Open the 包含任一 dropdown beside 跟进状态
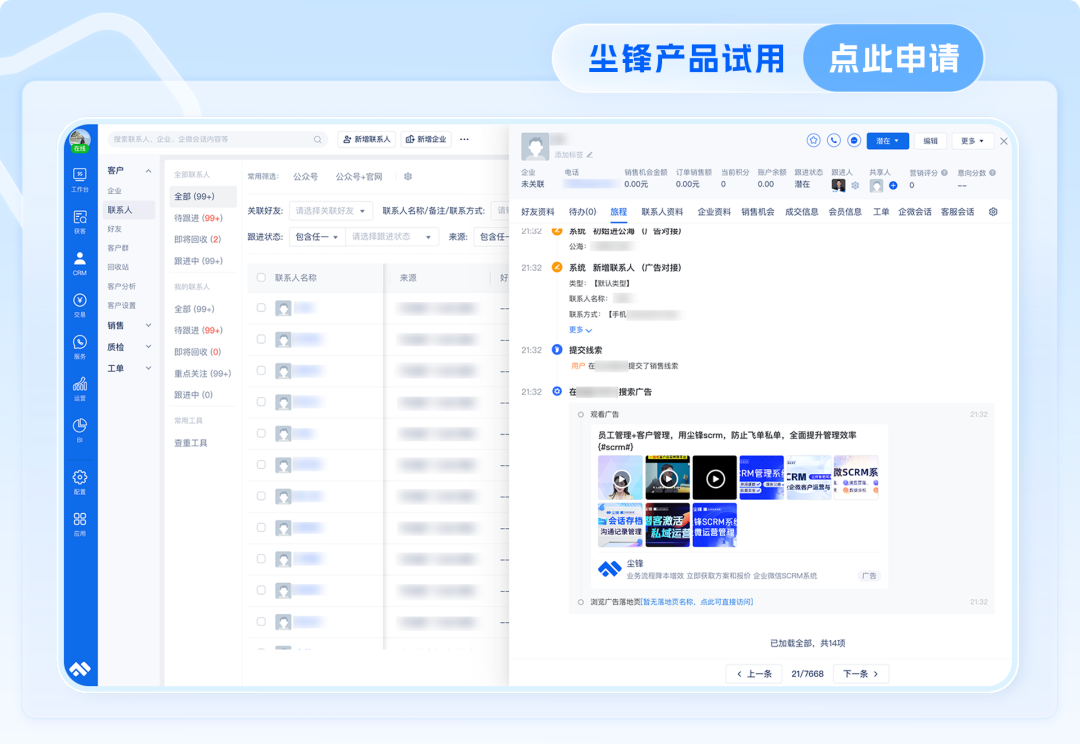 pos(317,237)
